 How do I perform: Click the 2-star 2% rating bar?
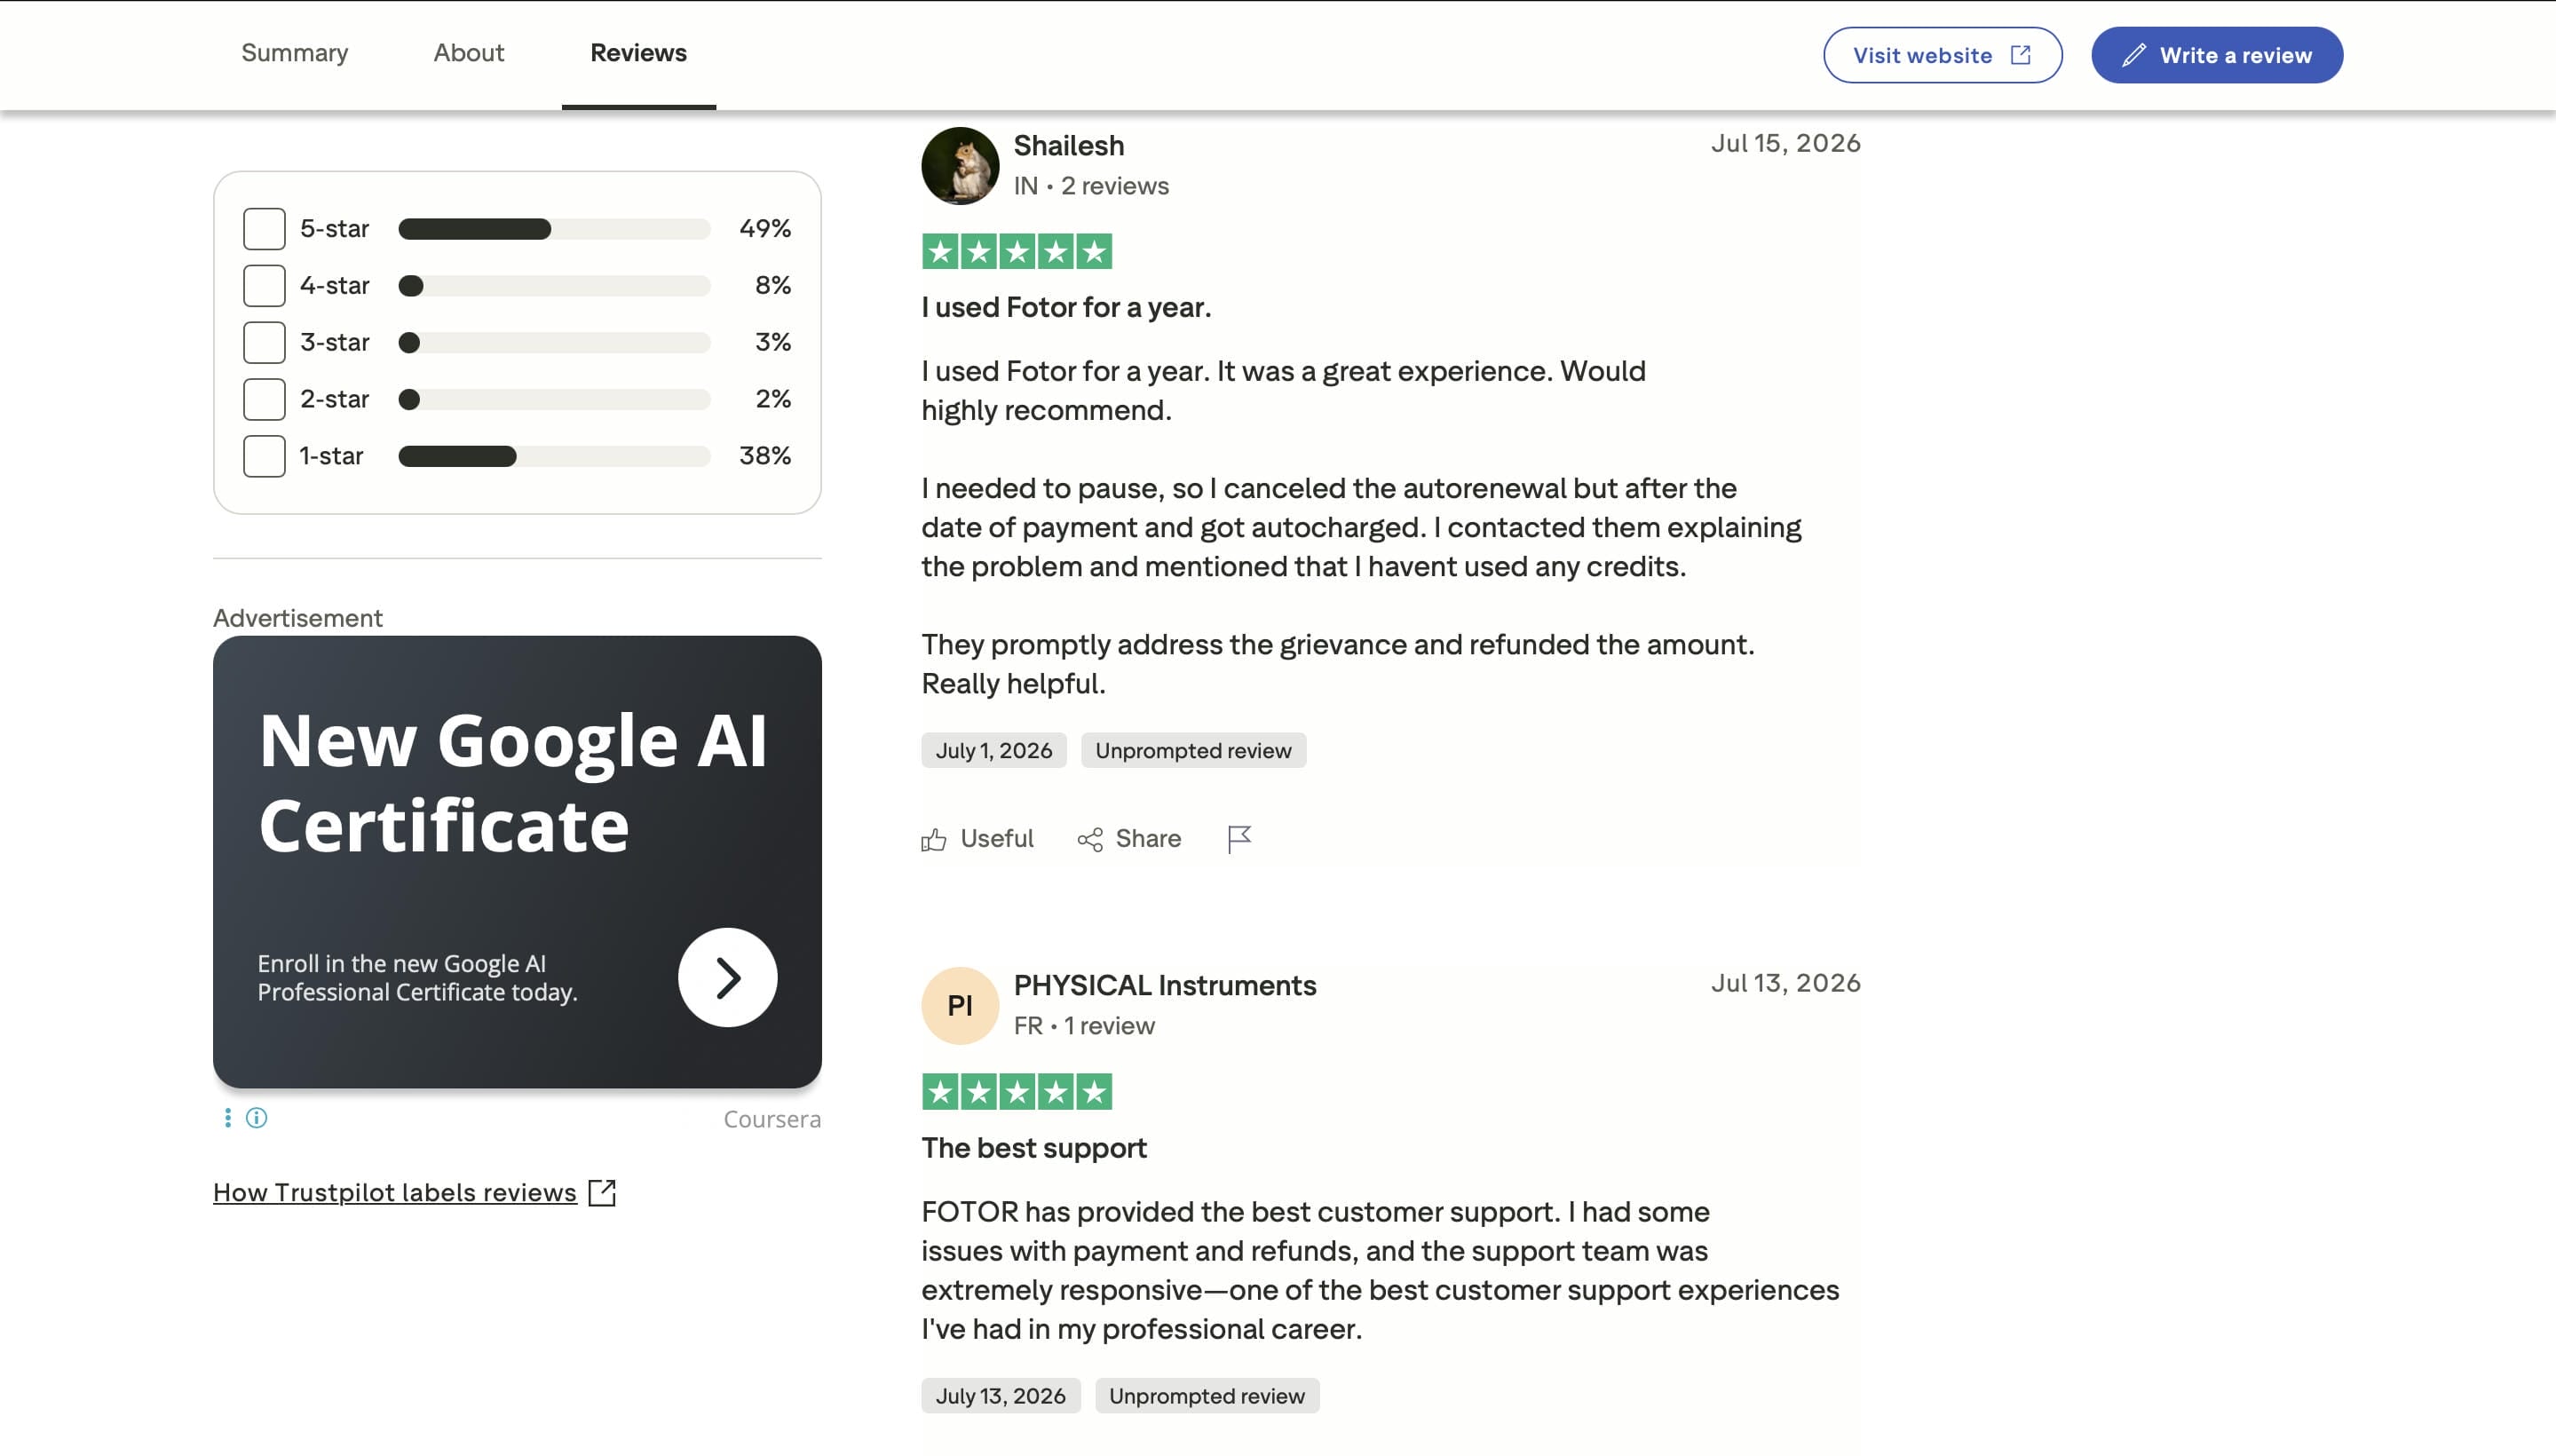point(554,400)
